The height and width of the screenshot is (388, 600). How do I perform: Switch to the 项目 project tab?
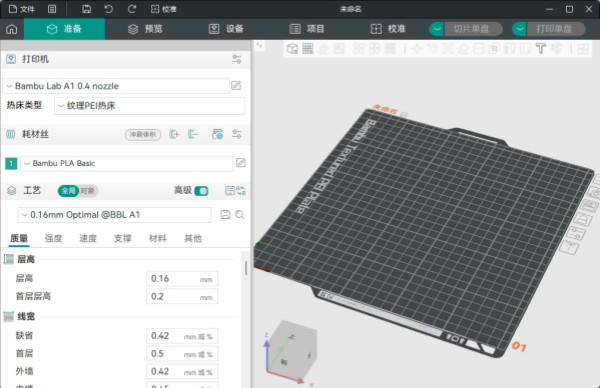[x=307, y=29]
